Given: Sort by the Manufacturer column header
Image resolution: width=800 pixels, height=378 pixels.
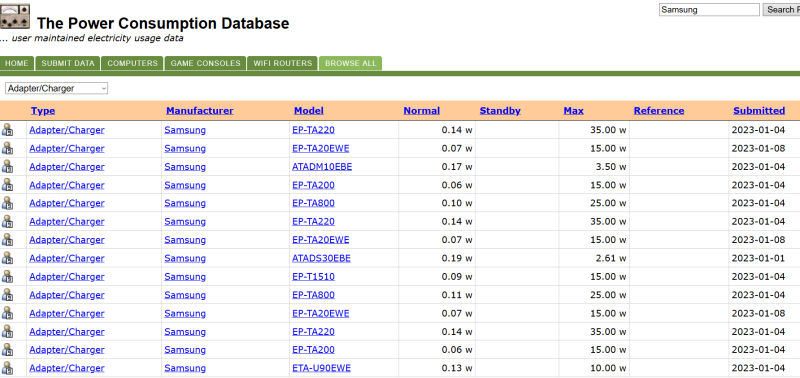Looking at the screenshot, I should click(199, 111).
